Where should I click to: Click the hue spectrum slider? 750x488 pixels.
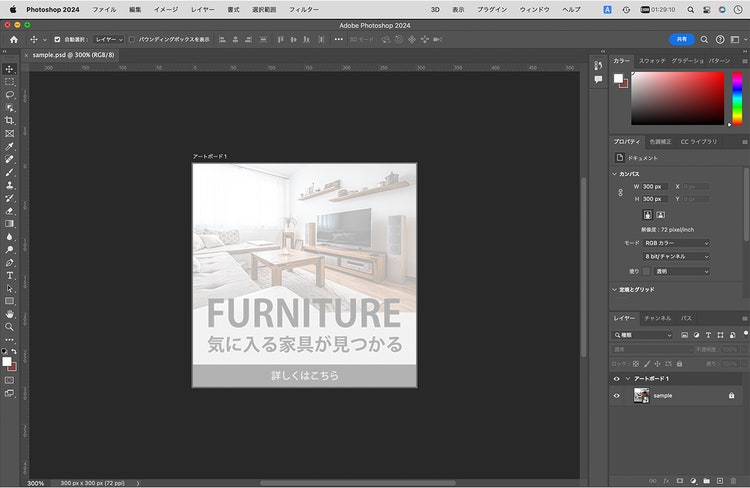click(737, 99)
